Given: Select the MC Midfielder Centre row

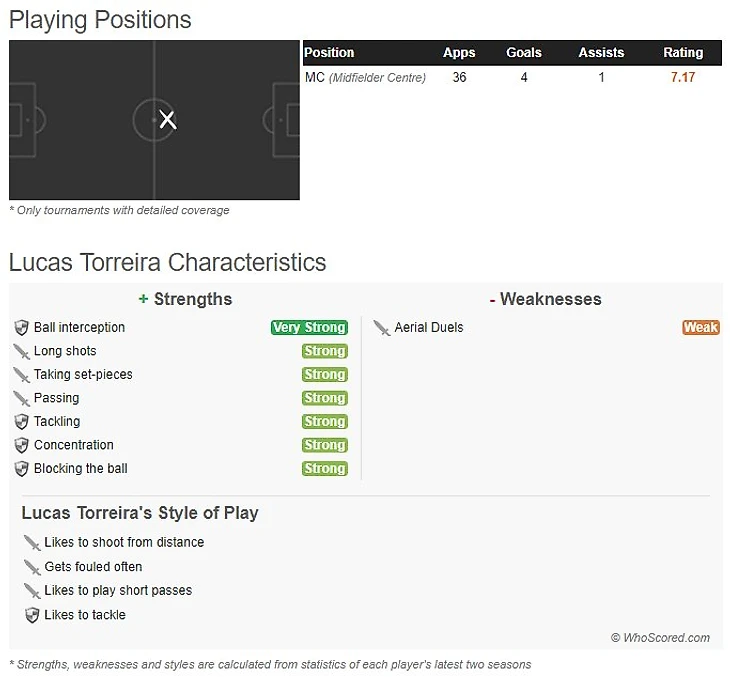Looking at the screenshot, I should (365, 78).
